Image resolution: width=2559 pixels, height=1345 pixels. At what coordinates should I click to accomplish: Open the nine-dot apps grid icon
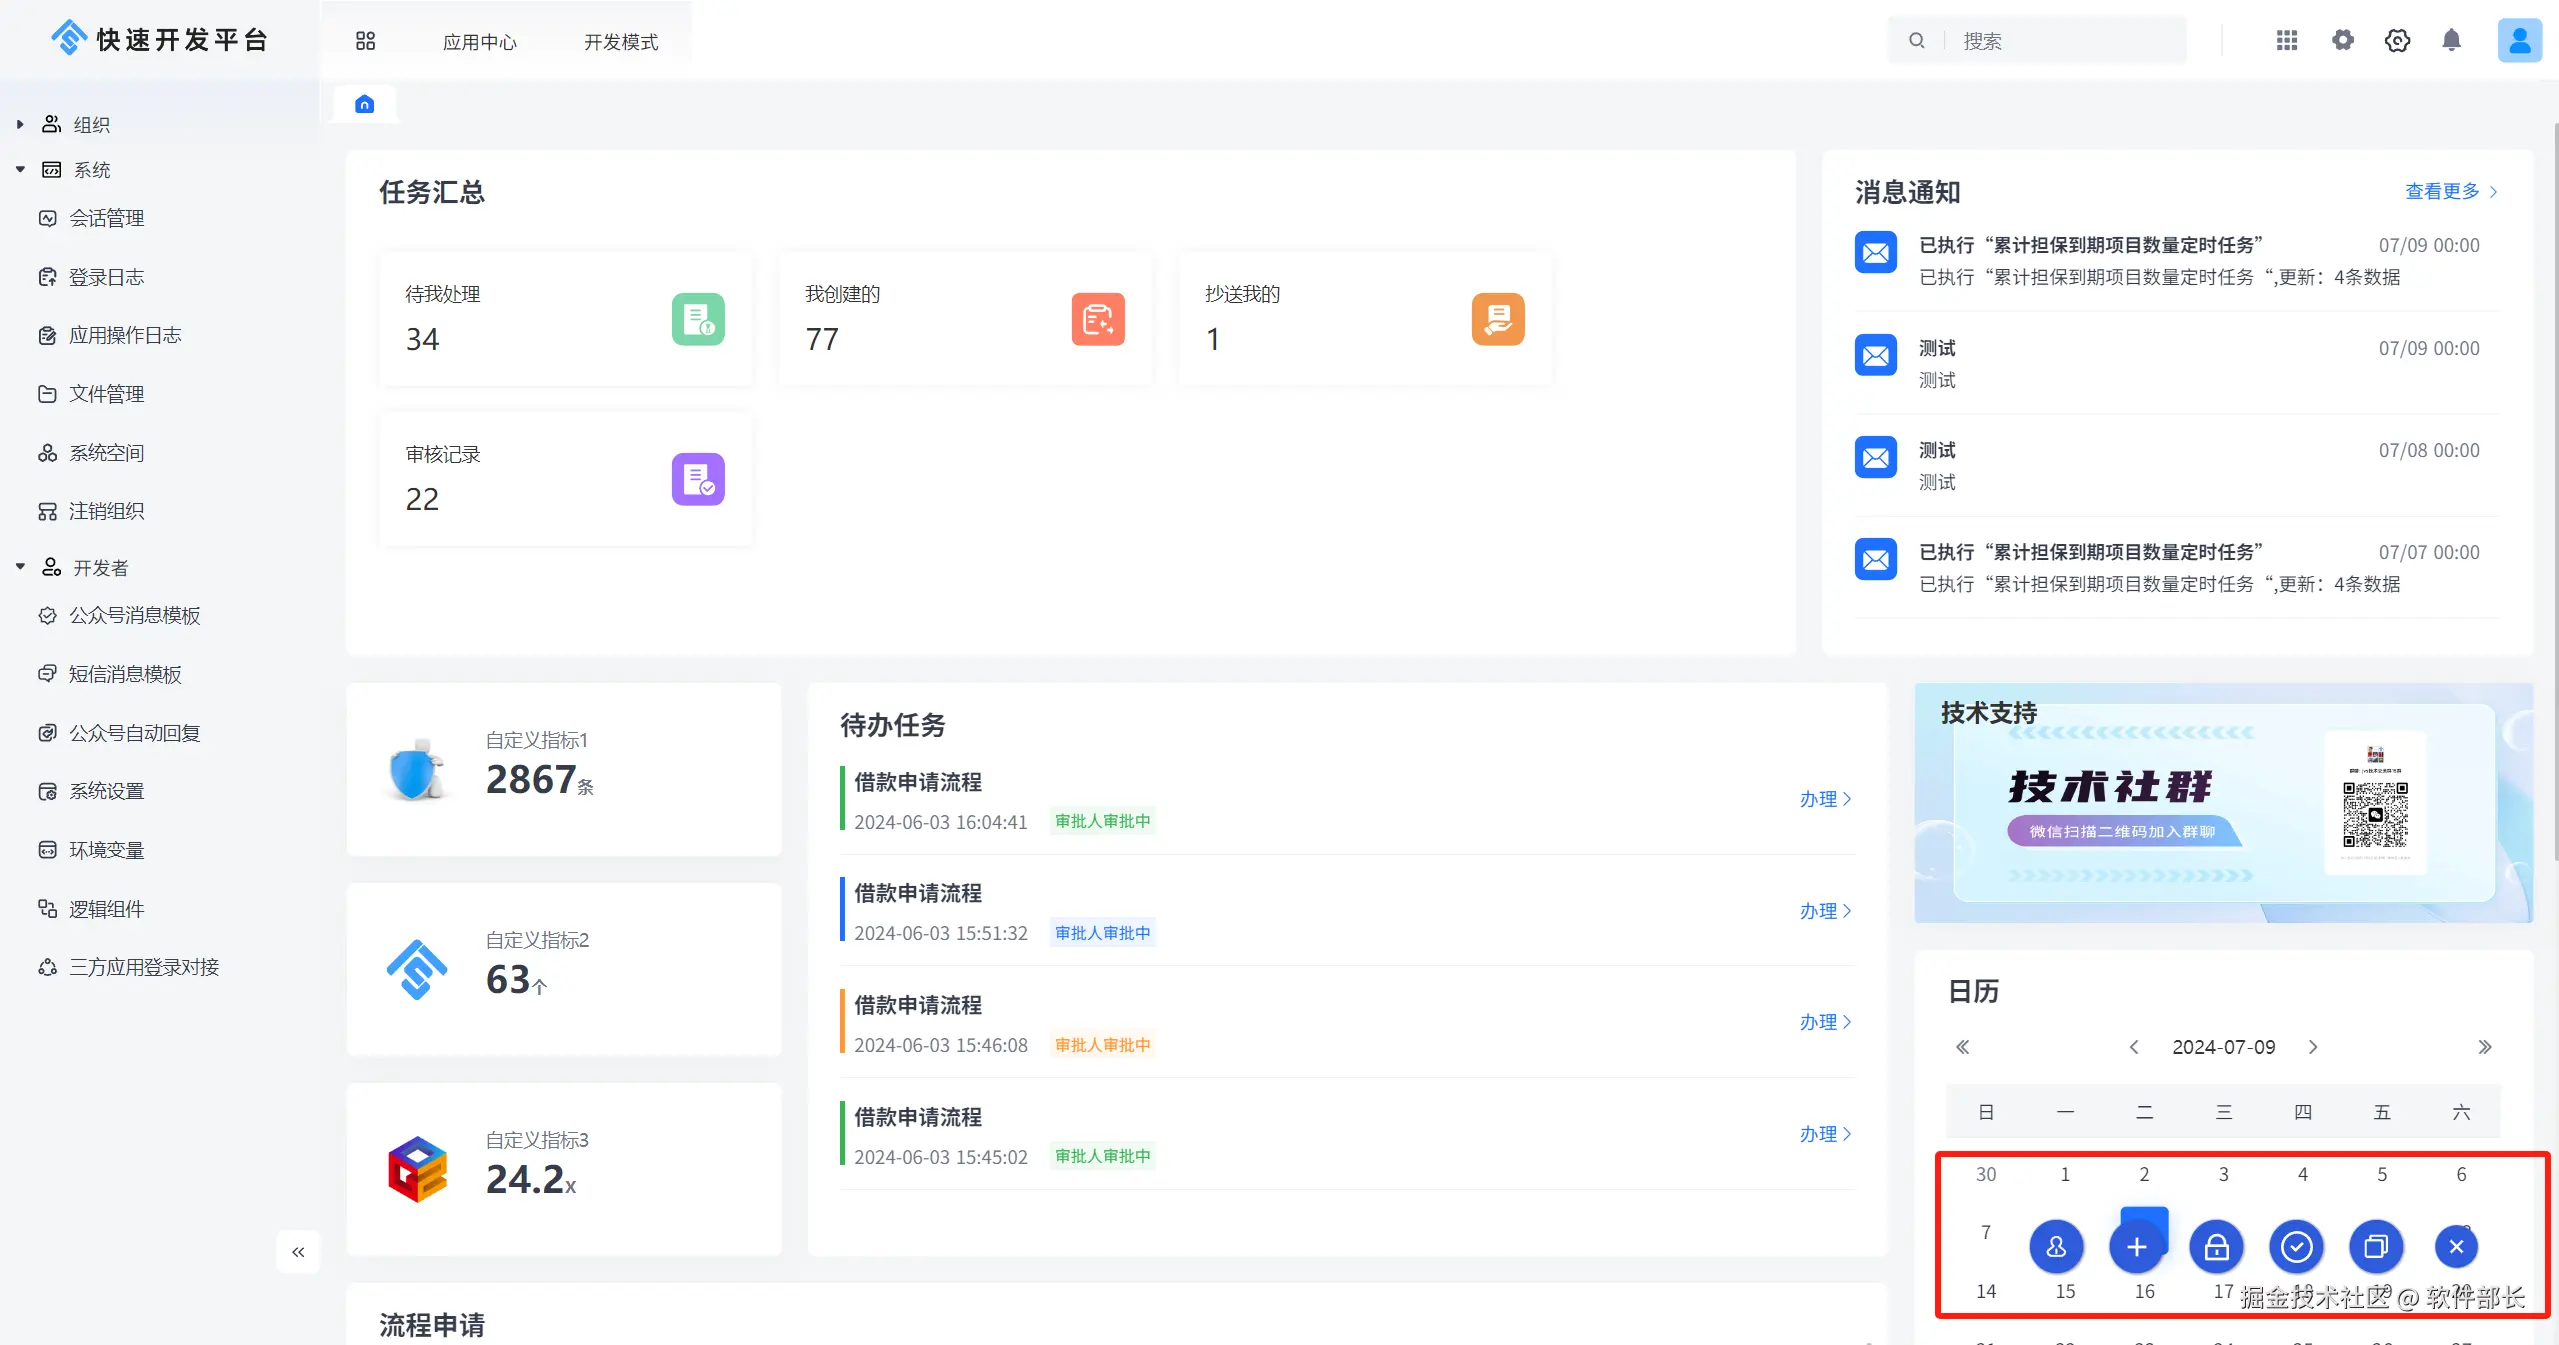coord(2287,40)
